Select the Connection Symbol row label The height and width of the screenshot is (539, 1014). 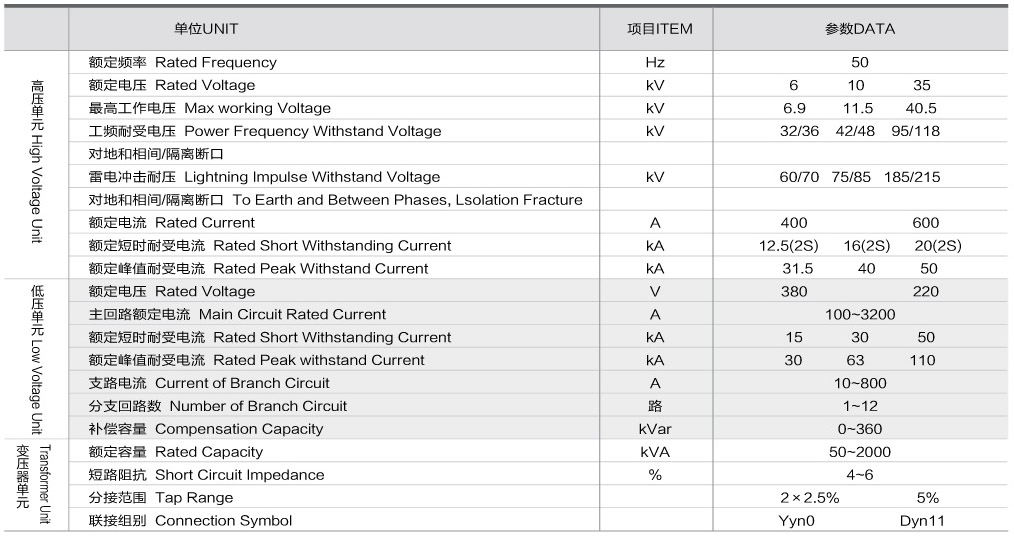190,521
